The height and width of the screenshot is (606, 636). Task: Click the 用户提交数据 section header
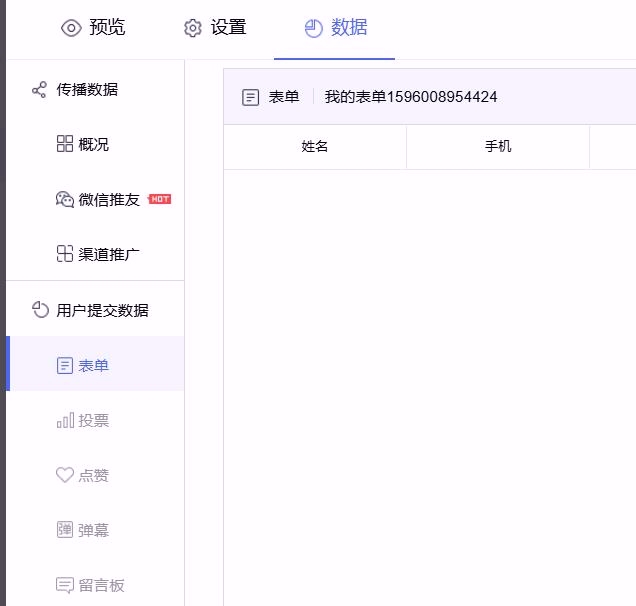(102, 310)
